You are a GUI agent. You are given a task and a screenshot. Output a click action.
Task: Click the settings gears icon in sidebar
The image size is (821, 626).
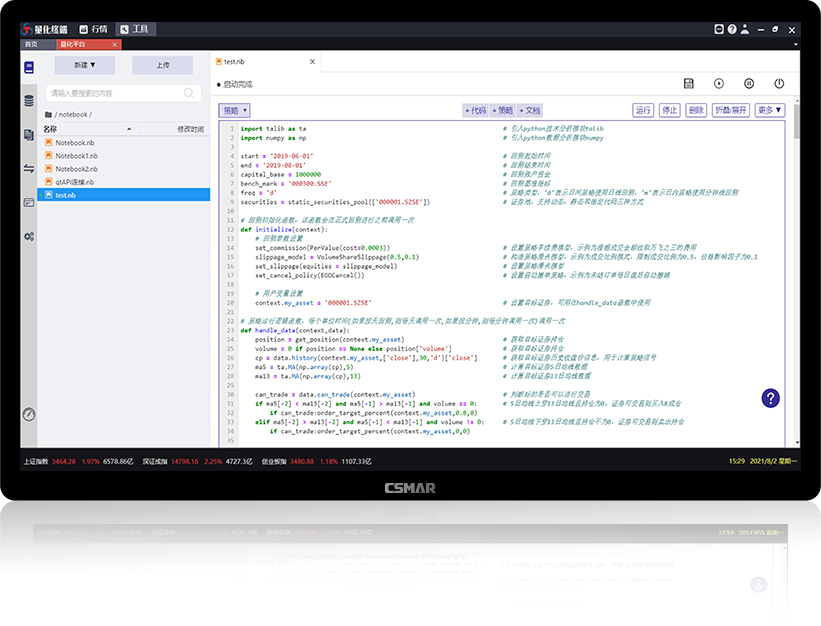(29, 236)
